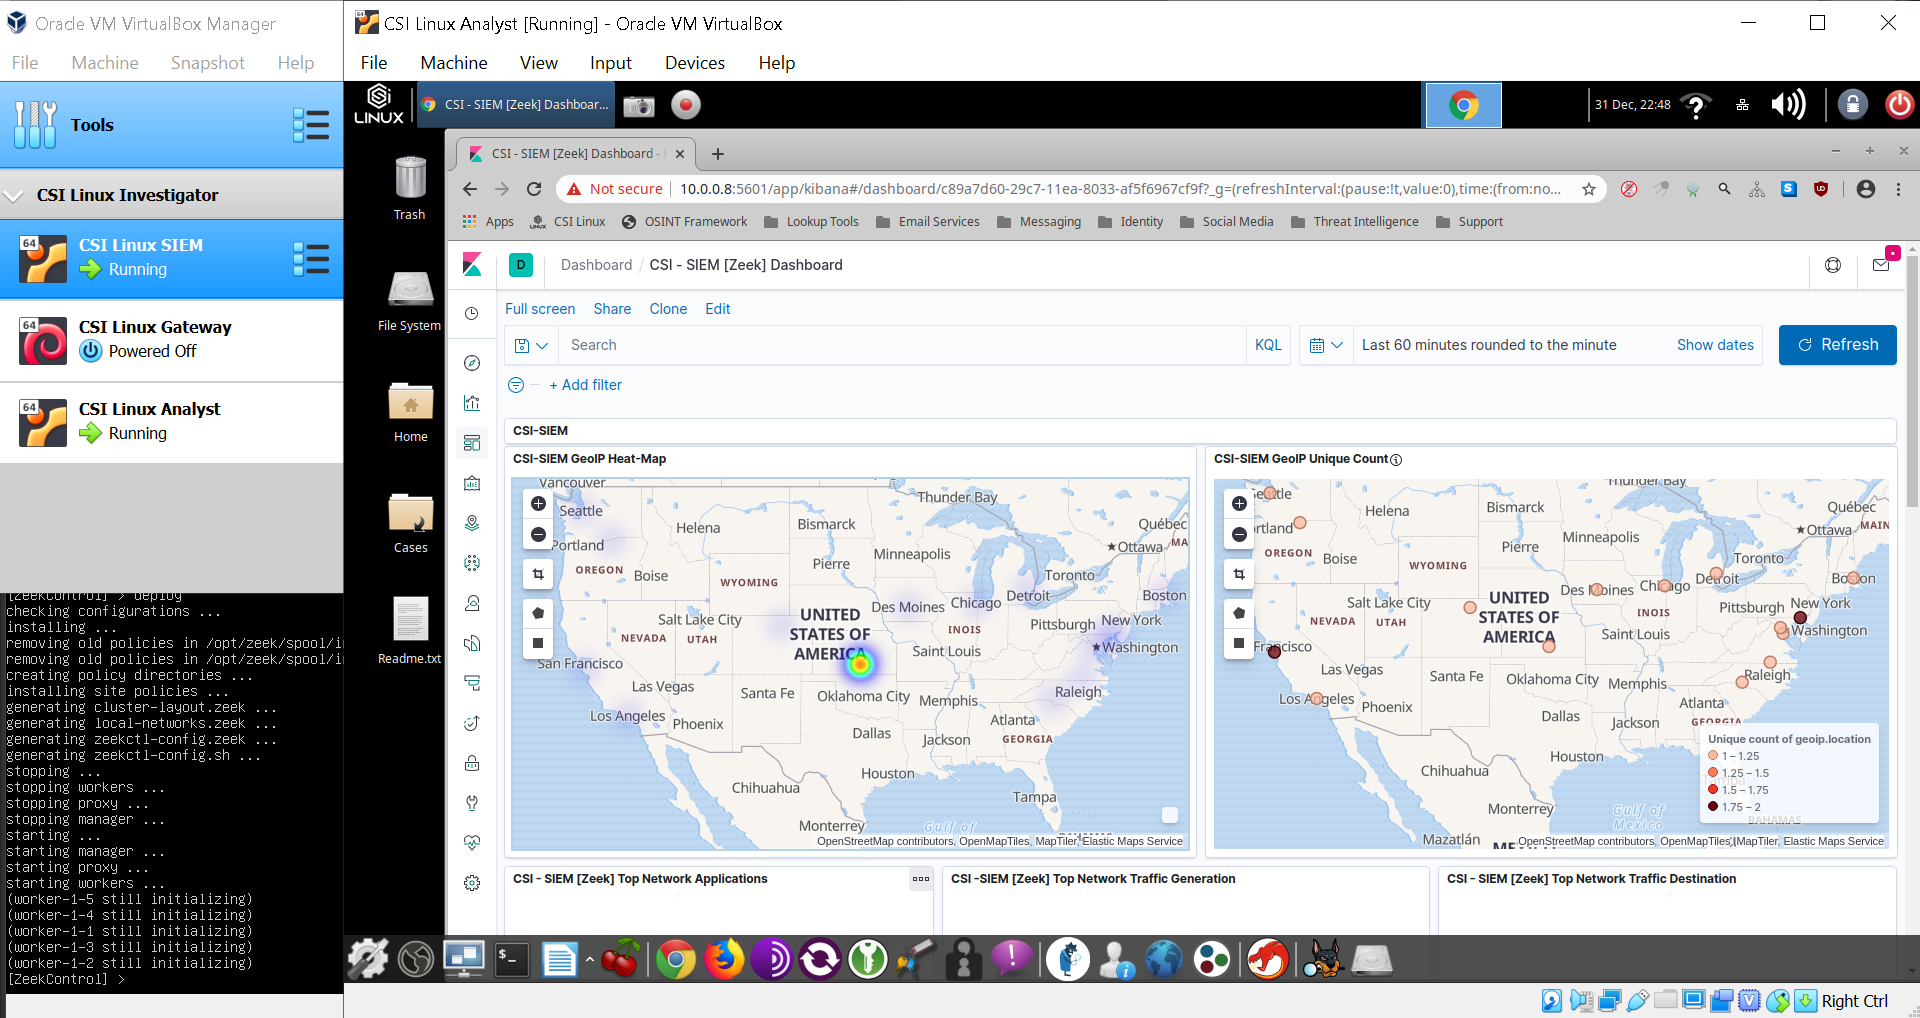Image resolution: width=1920 pixels, height=1018 pixels.
Task: Select draw polygon tool on Heat-Map
Action: 538,613
